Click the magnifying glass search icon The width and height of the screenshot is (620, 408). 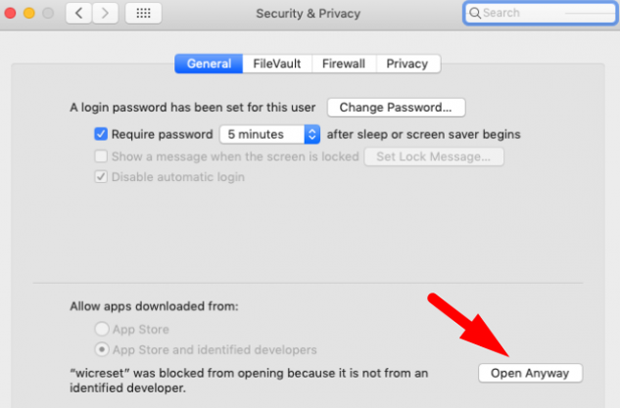pos(475,13)
